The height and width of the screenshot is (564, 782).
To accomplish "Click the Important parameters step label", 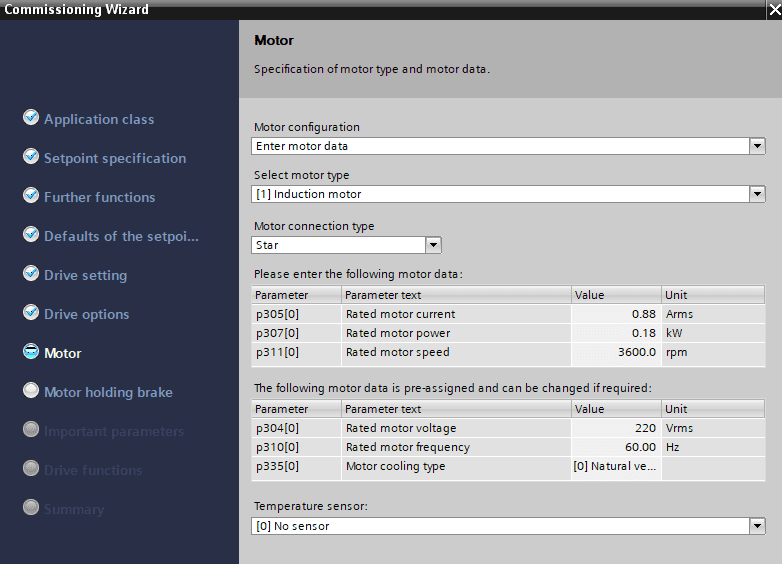I will pos(114,431).
